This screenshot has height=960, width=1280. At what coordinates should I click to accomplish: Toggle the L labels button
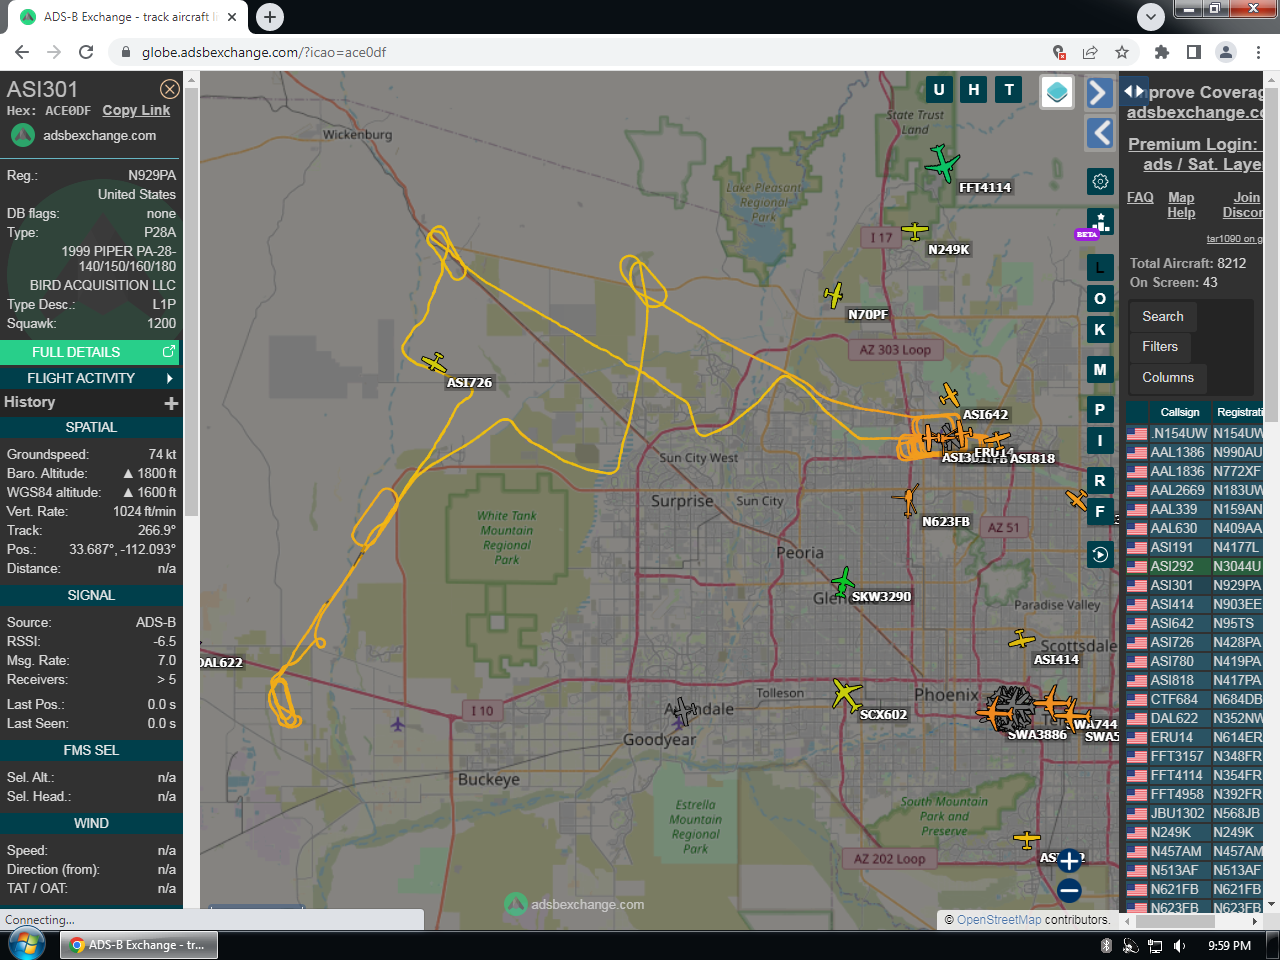tap(1100, 267)
